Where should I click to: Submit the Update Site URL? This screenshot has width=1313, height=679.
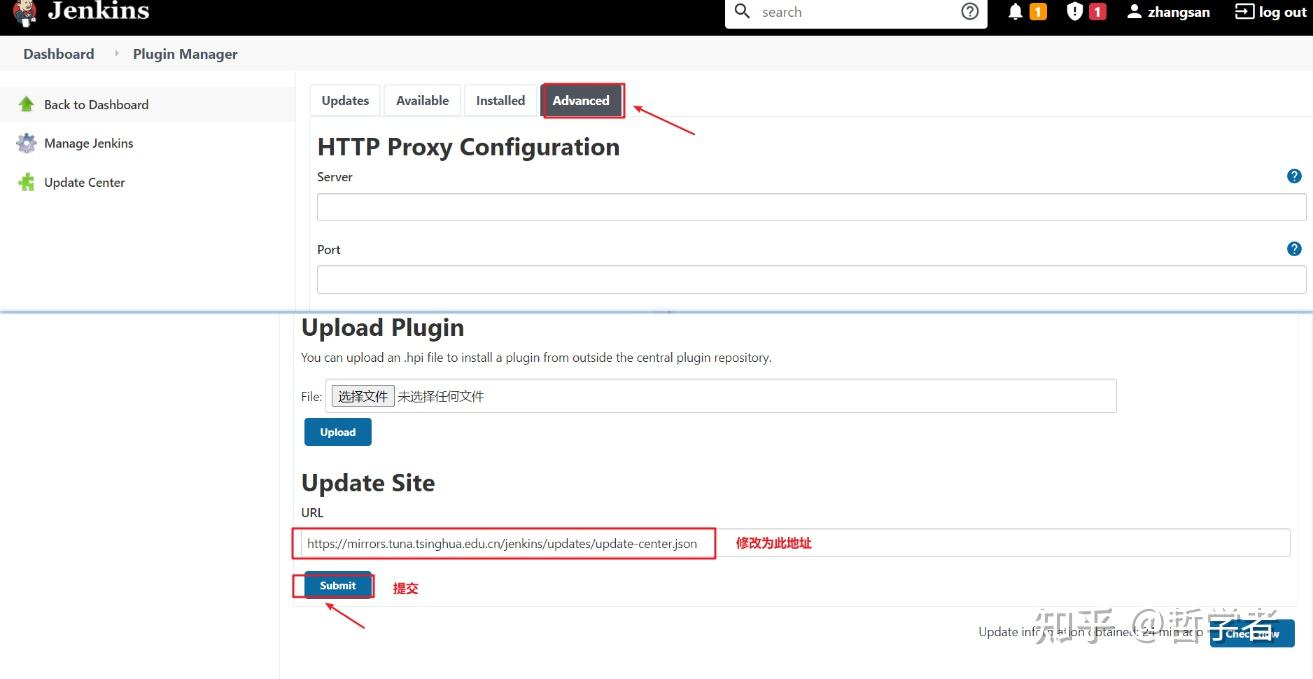coord(336,585)
